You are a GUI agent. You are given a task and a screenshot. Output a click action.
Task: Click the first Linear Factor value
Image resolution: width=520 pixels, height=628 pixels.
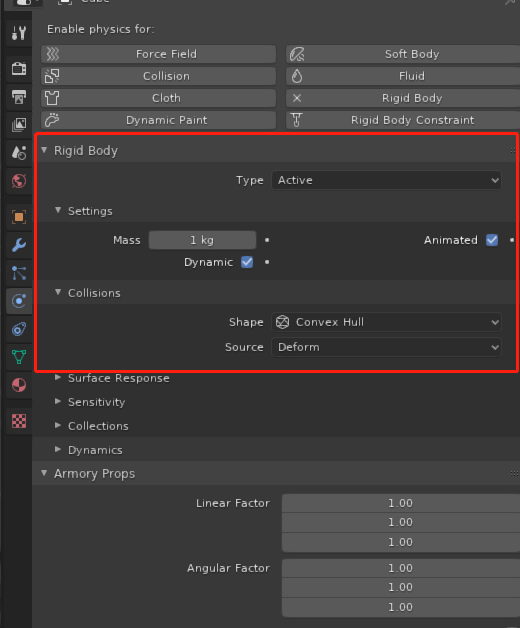click(401, 503)
